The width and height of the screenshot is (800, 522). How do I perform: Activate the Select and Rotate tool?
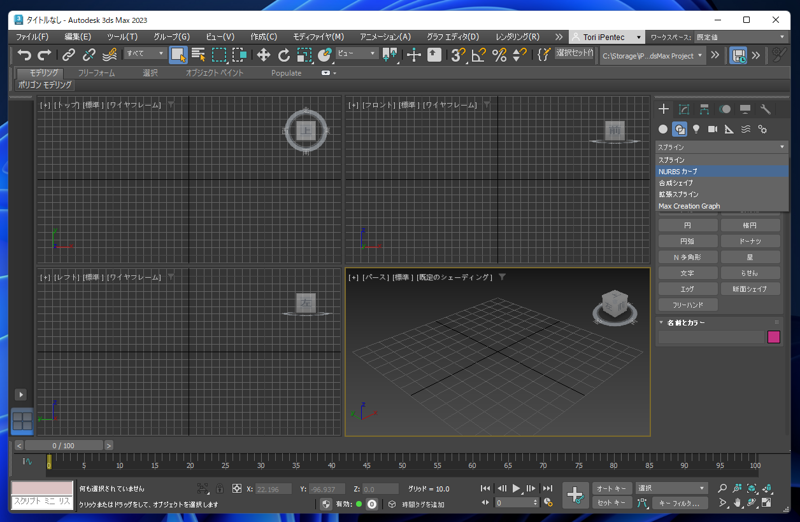(x=284, y=55)
